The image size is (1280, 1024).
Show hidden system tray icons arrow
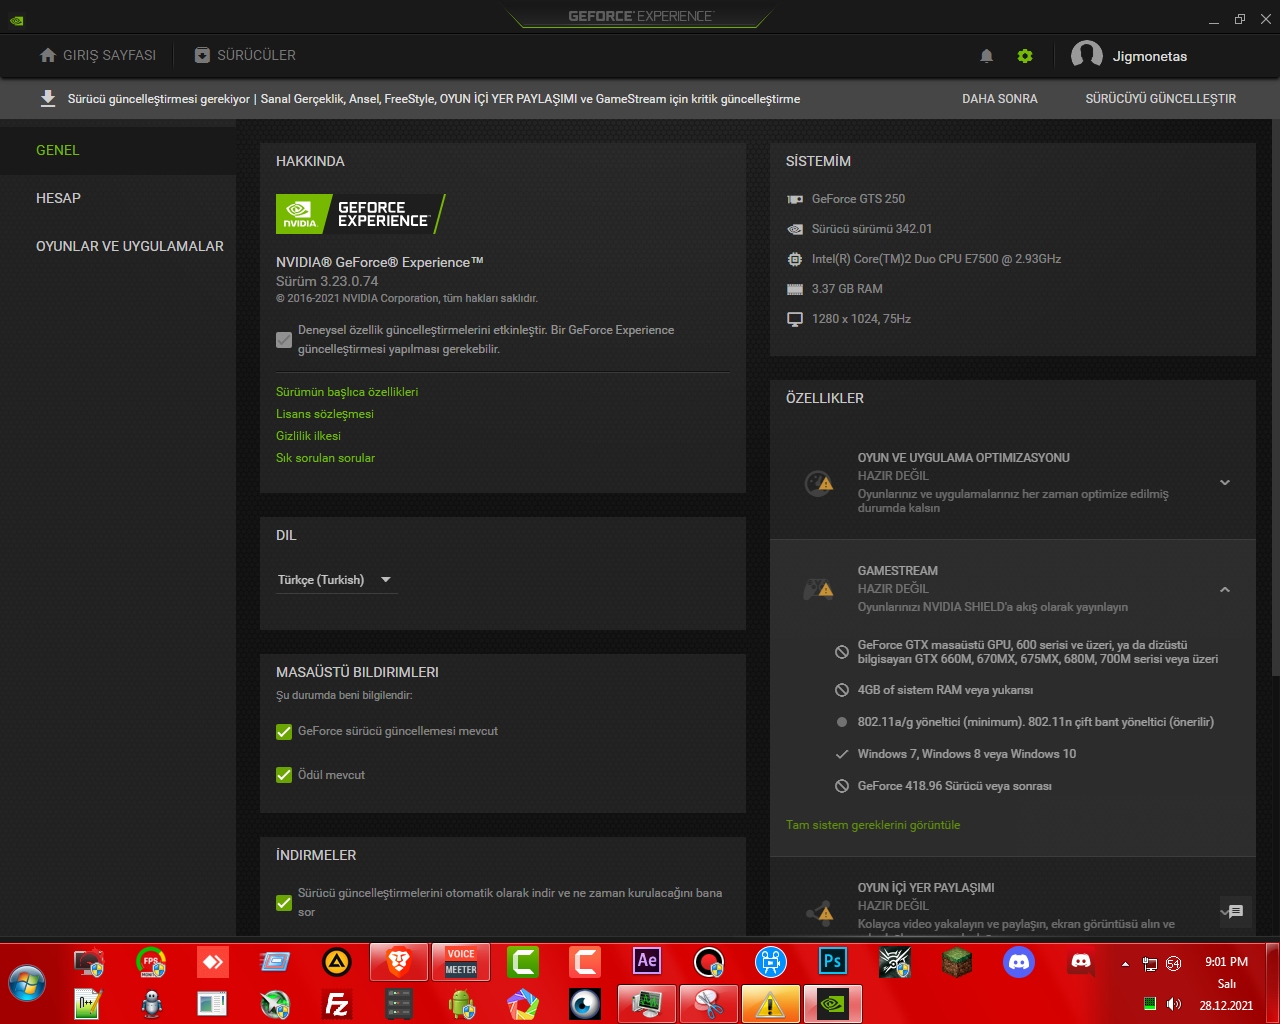(1125, 964)
